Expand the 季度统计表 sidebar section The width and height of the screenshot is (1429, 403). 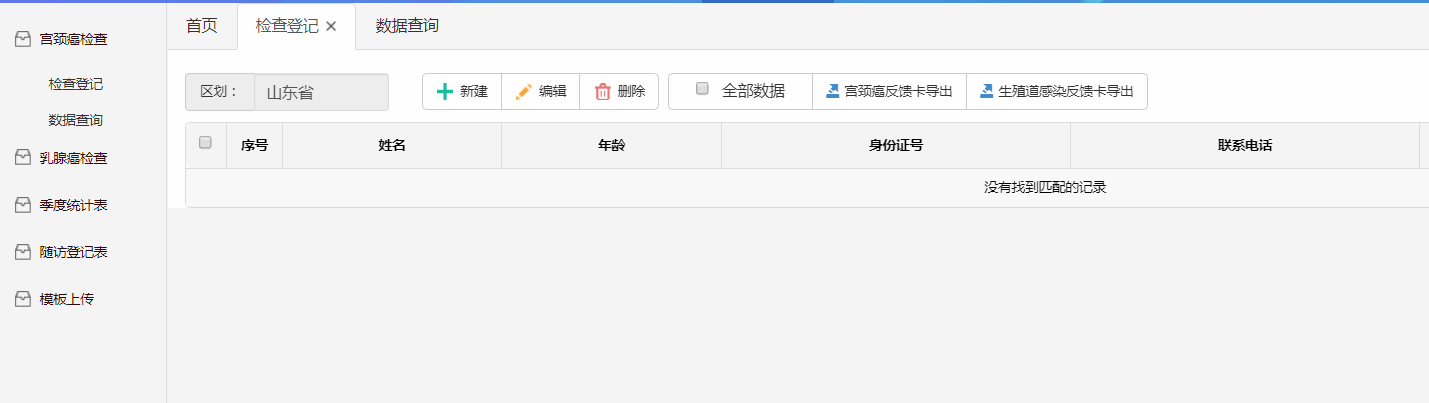click(73, 206)
